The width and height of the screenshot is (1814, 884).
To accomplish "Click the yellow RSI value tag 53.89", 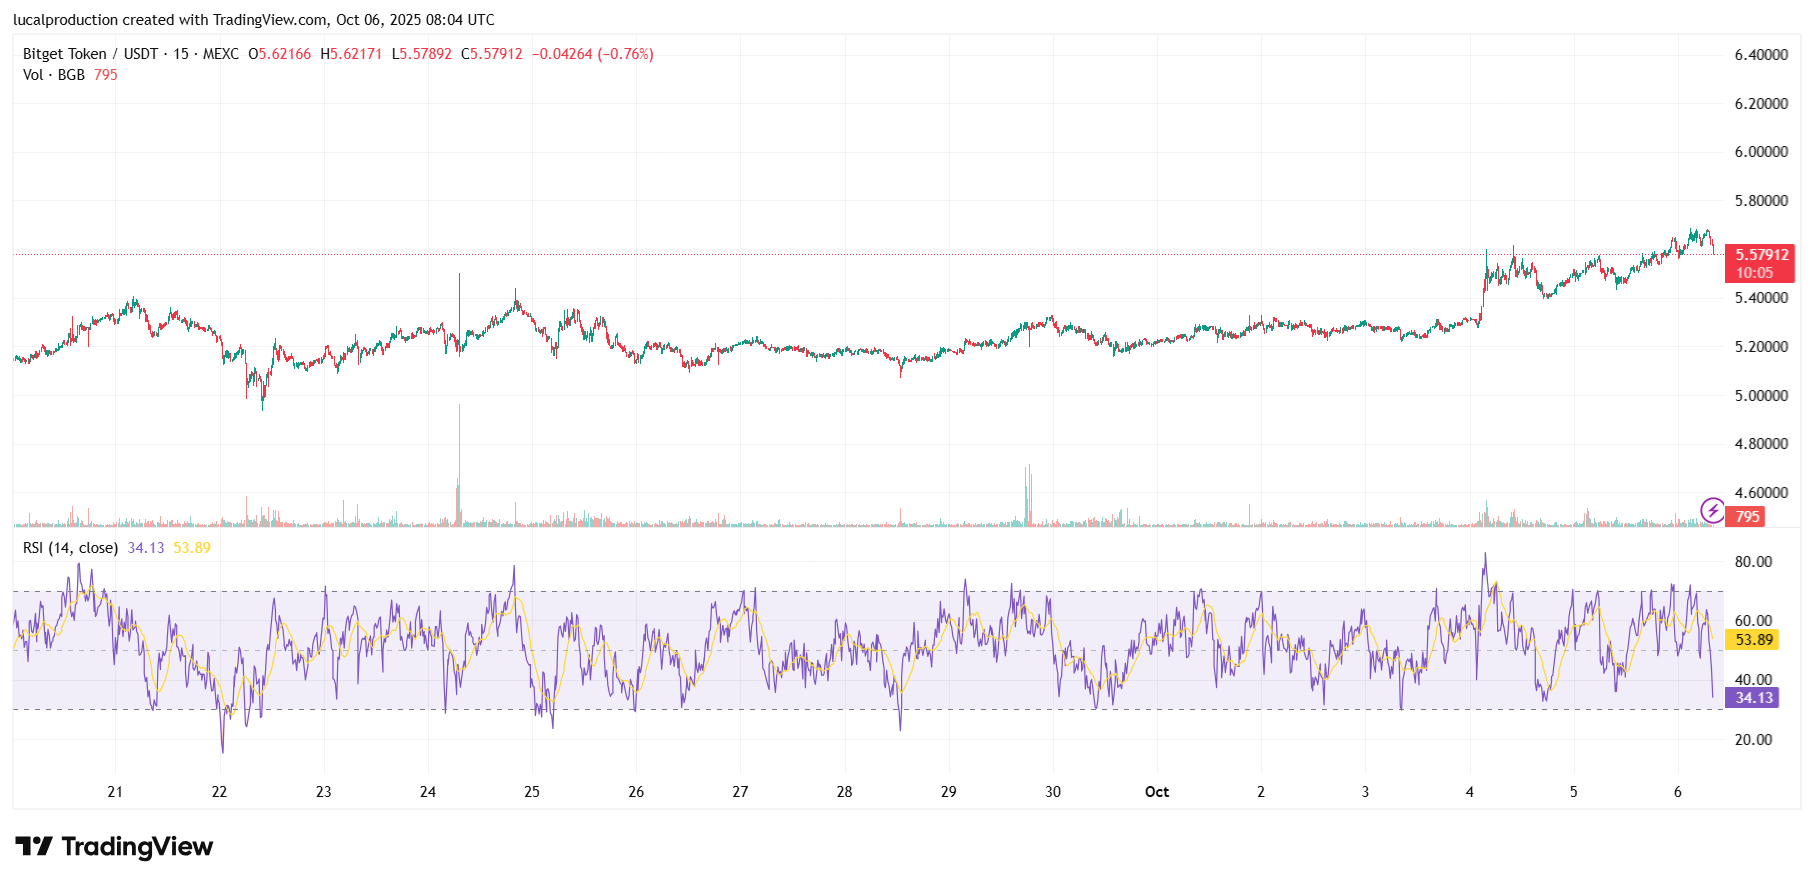I will point(1754,640).
